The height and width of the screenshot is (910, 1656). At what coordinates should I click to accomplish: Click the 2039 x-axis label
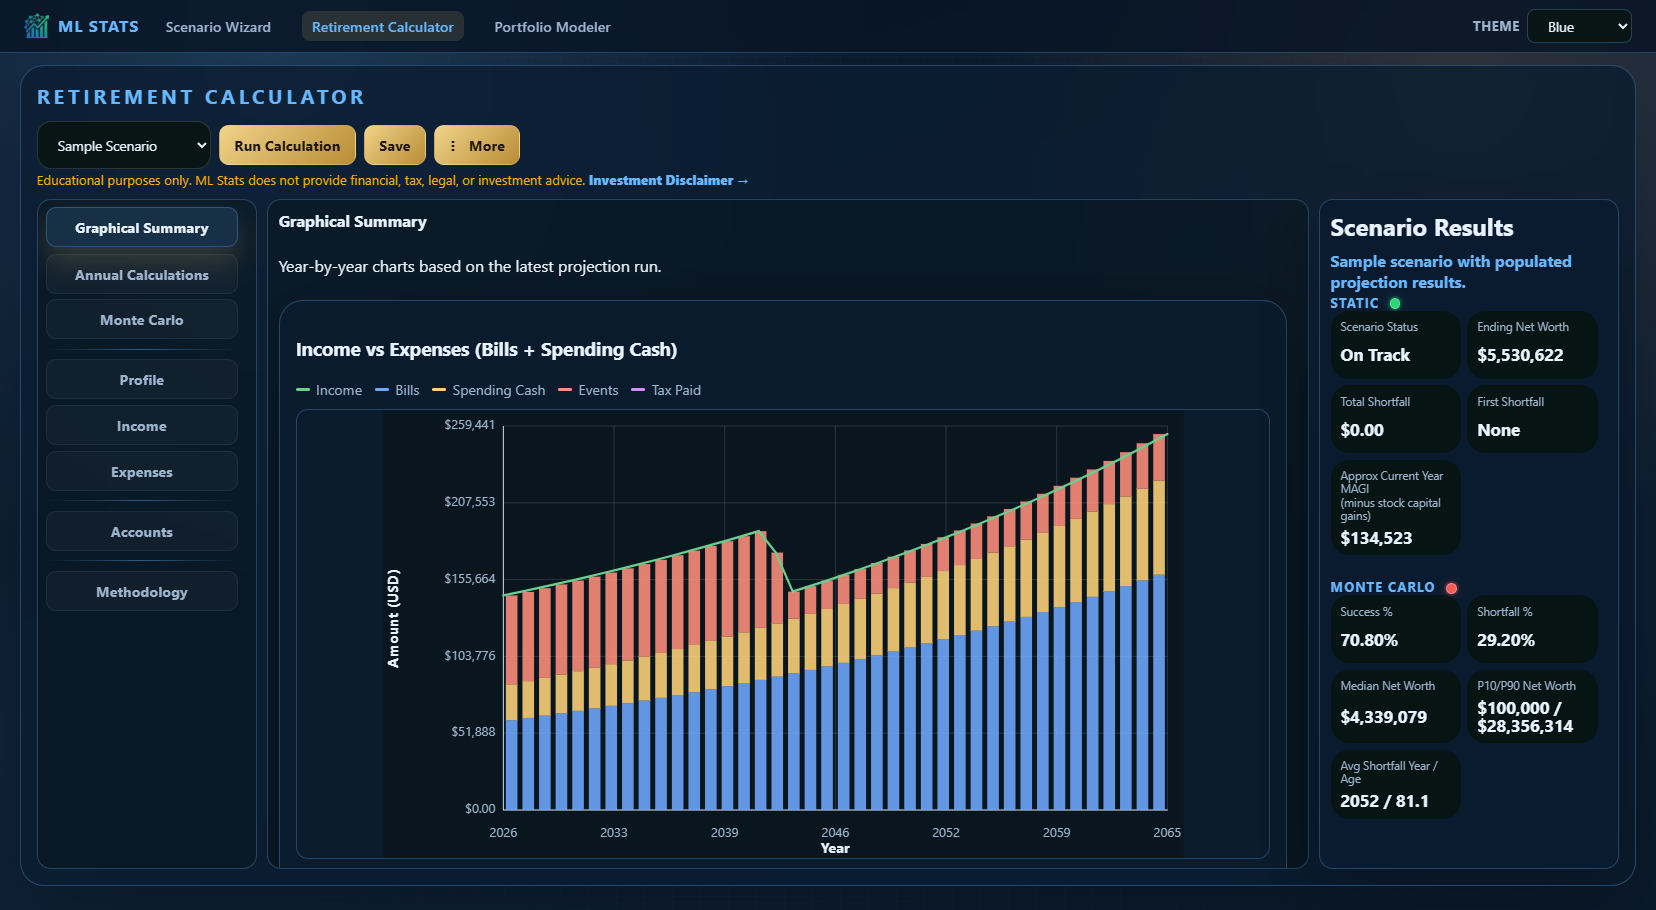[x=724, y=832]
